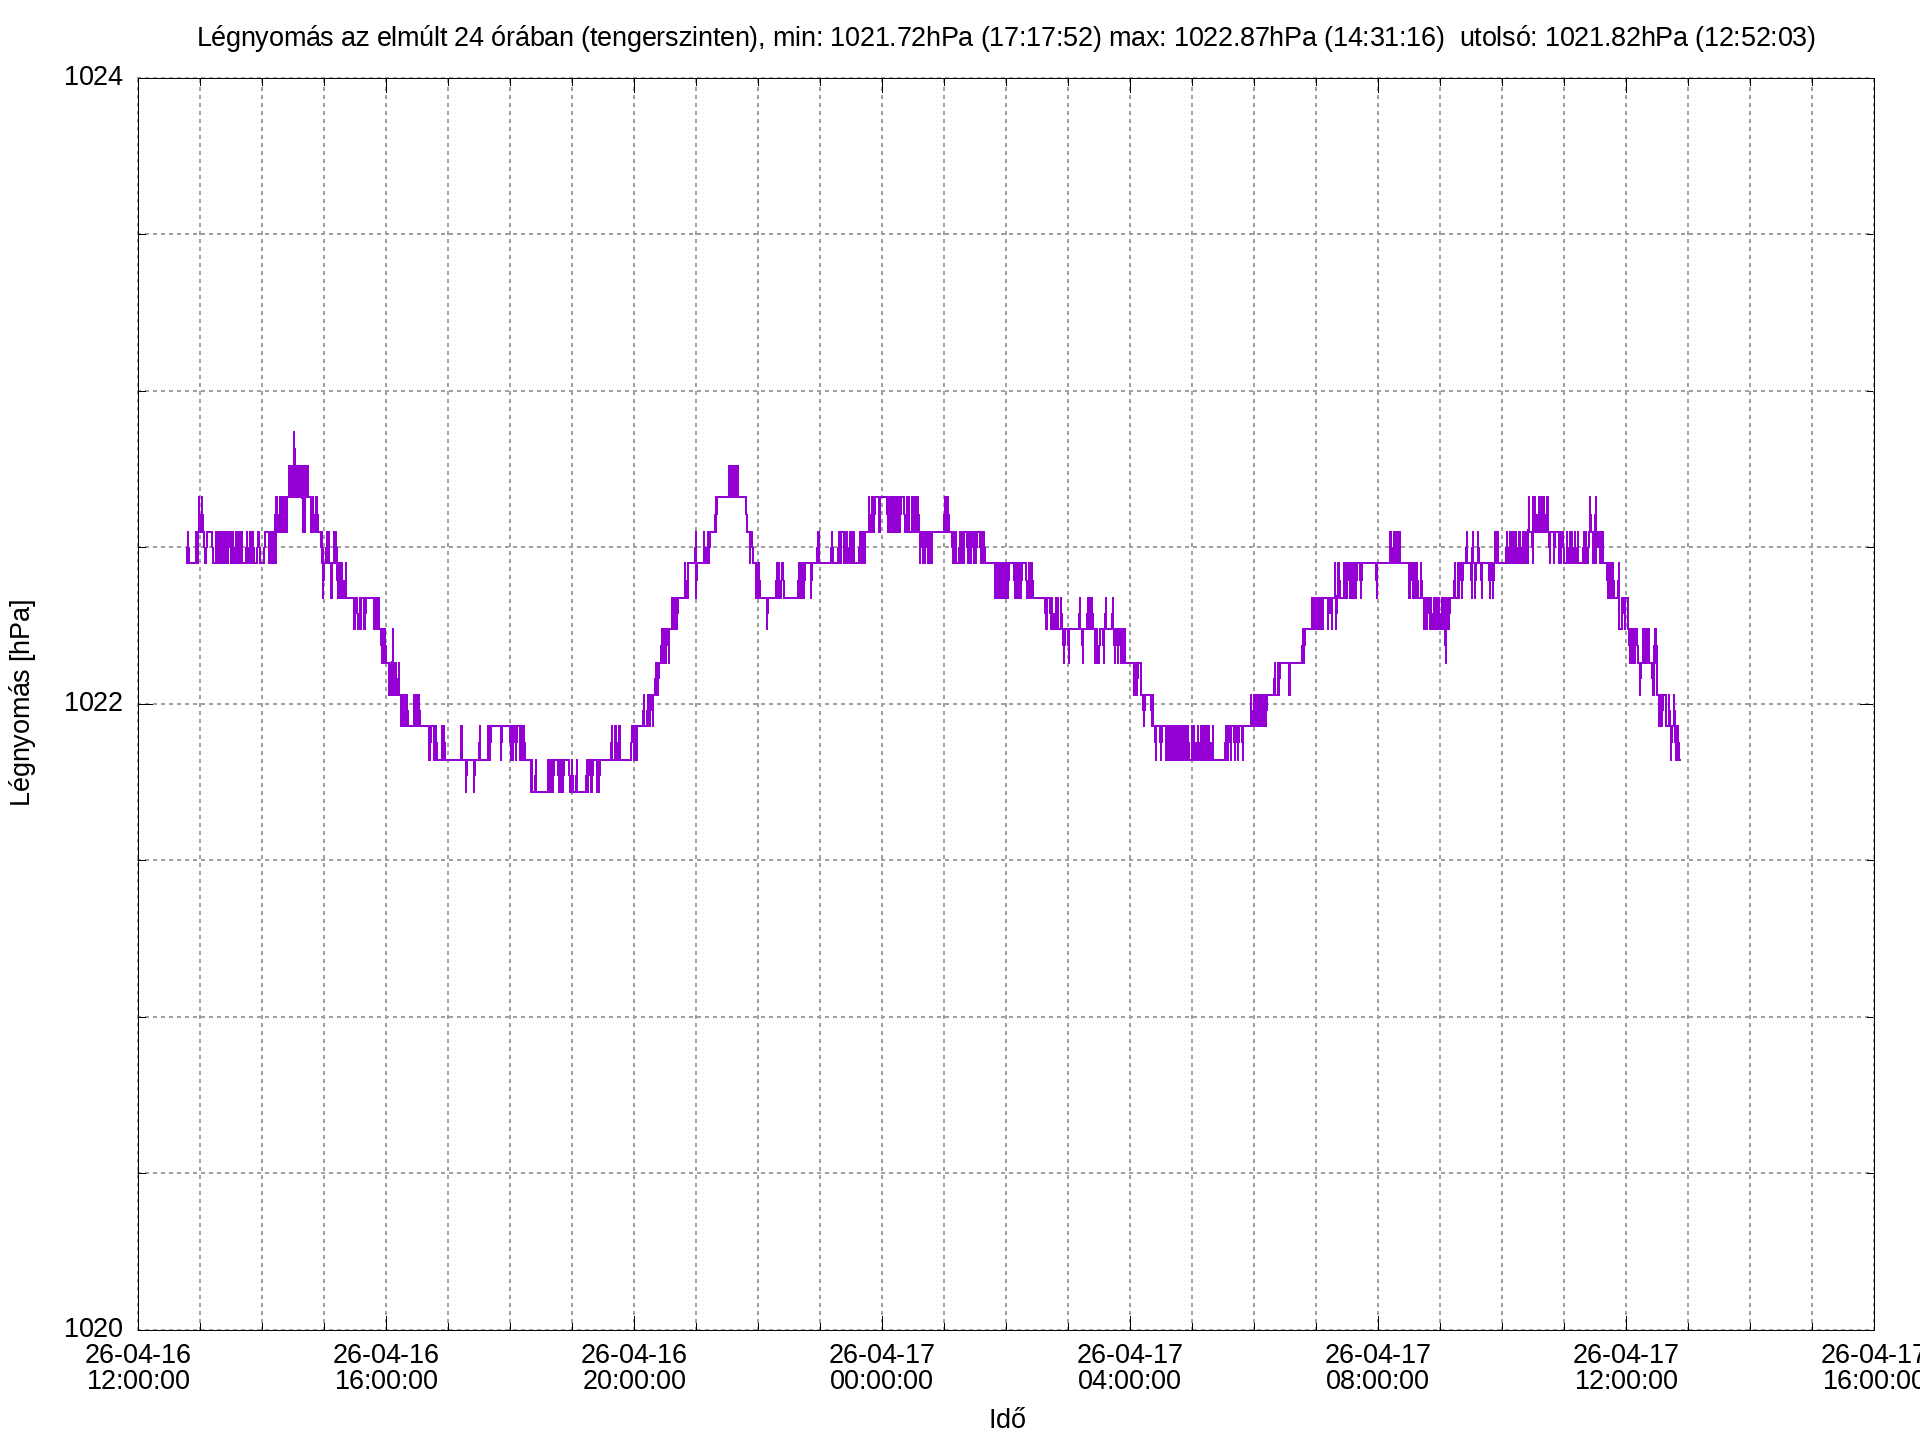Click the 1024 y-axis label
This screenshot has width=1920, height=1440.
click(93, 77)
